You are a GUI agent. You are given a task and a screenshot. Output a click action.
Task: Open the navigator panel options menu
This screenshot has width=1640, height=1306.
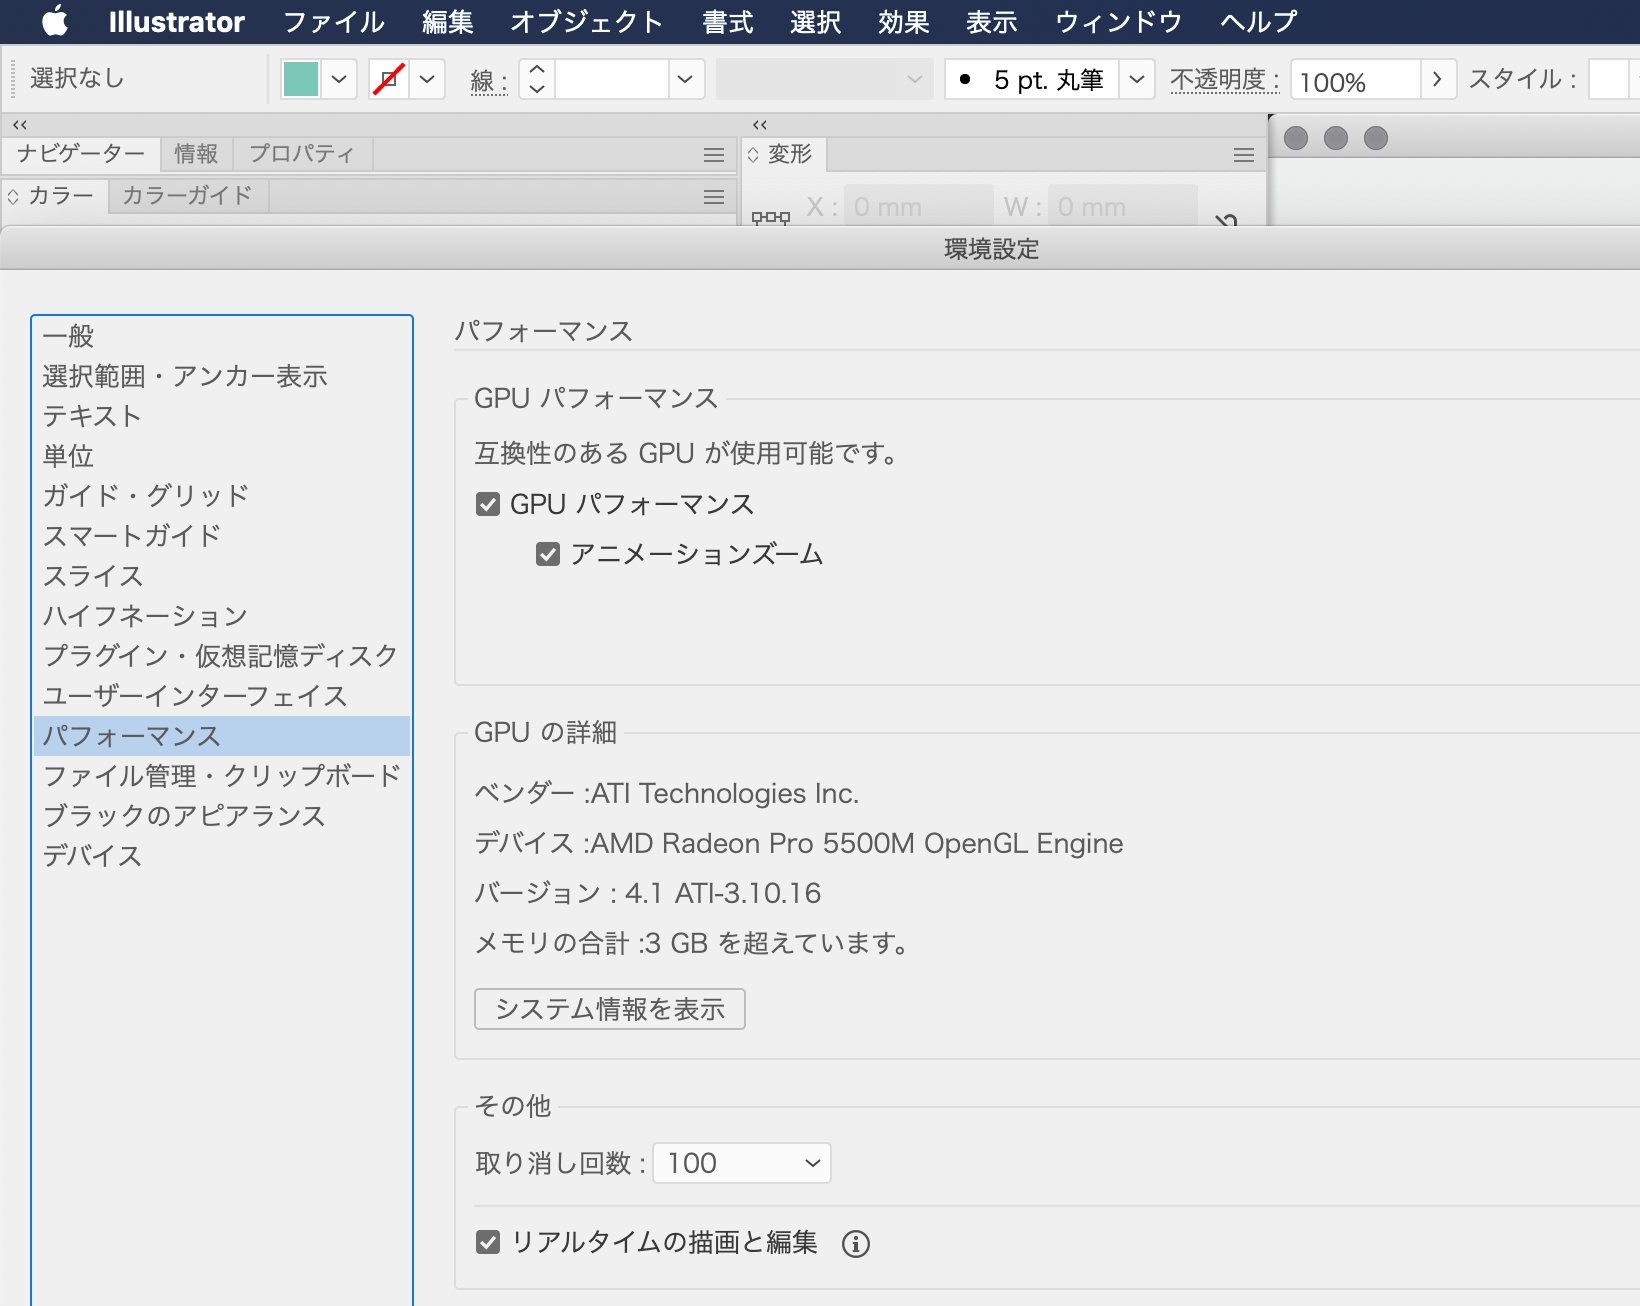[x=713, y=155]
